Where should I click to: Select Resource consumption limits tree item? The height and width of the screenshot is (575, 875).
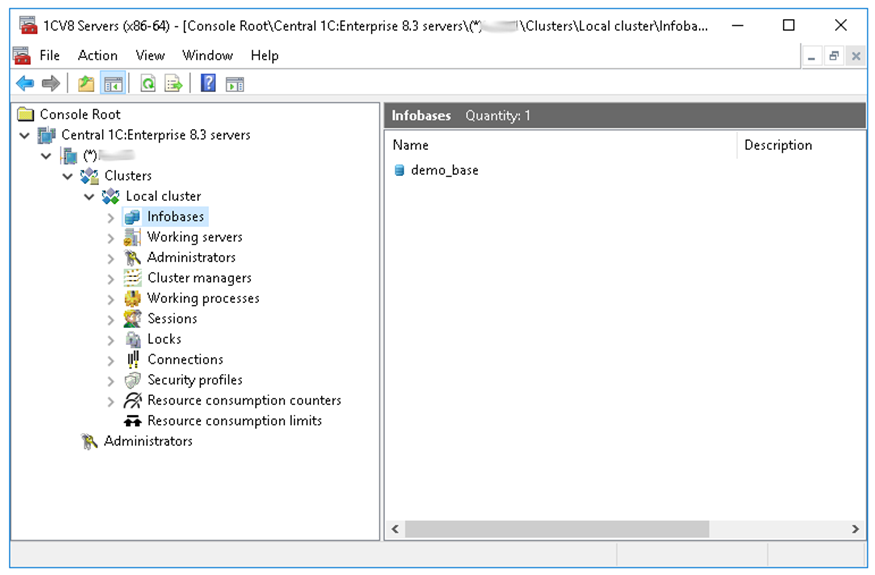234,421
